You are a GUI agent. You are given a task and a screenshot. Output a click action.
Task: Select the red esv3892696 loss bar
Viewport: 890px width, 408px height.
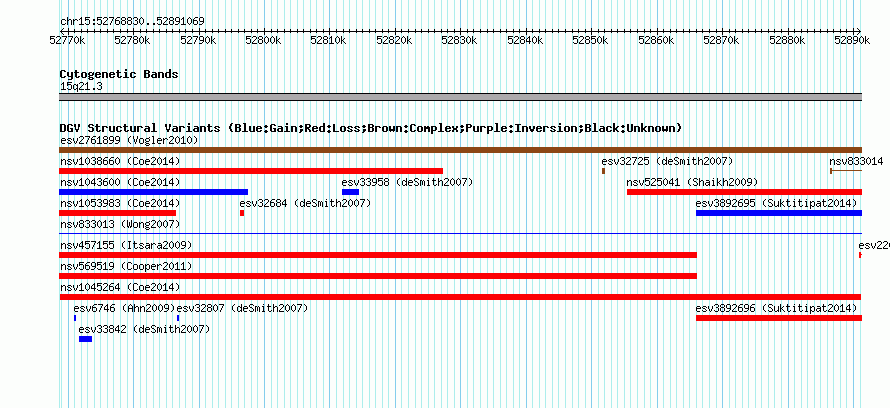coord(779,318)
